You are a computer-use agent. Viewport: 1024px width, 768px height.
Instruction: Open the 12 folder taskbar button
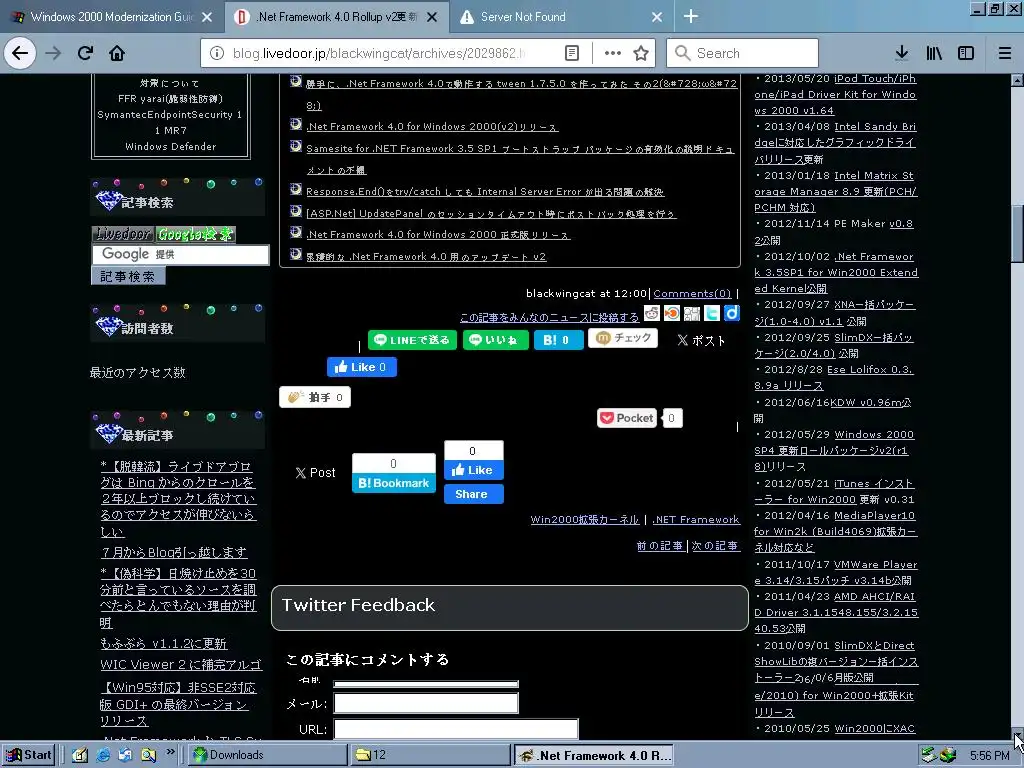click(x=430, y=755)
